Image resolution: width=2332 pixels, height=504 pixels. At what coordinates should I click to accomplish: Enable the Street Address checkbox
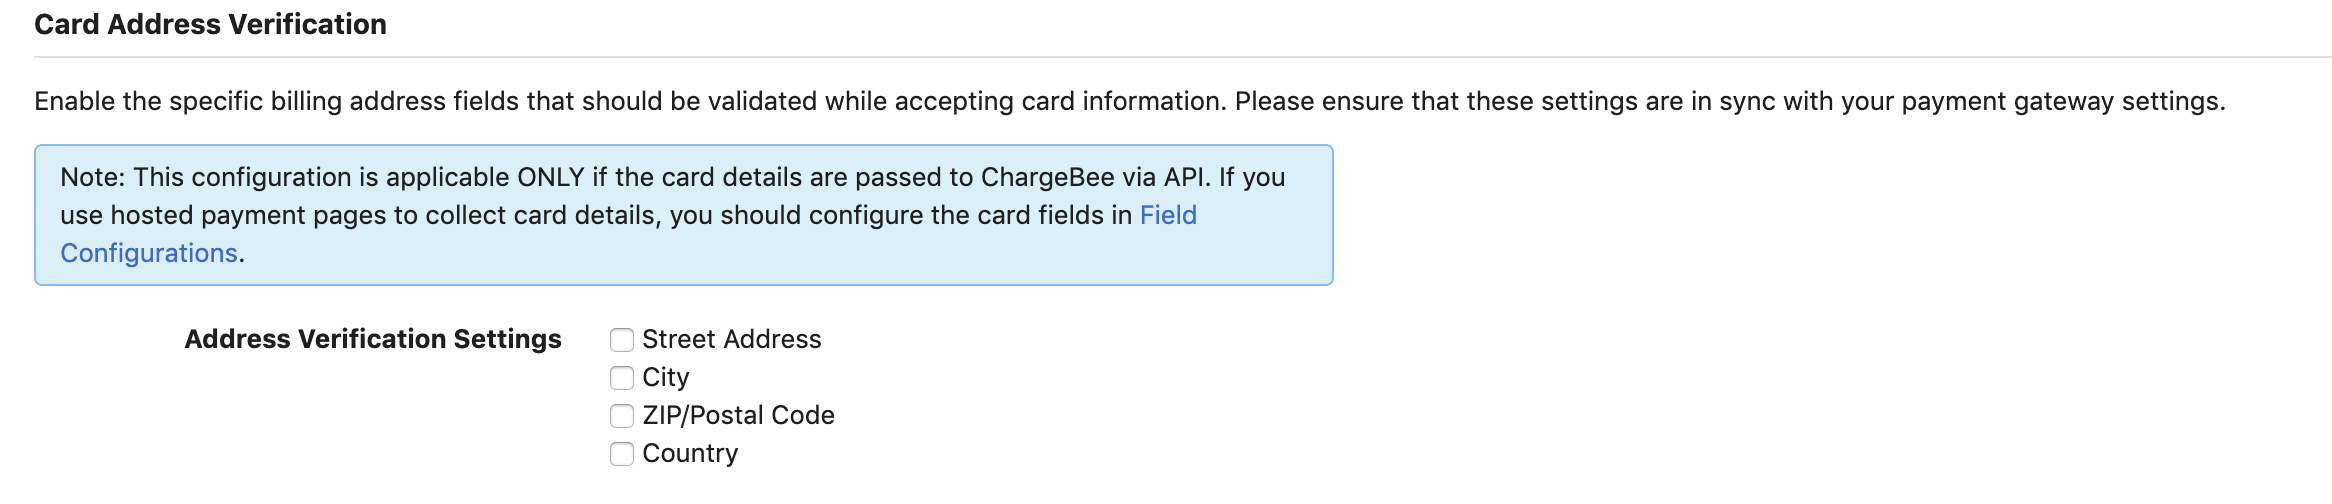(622, 340)
